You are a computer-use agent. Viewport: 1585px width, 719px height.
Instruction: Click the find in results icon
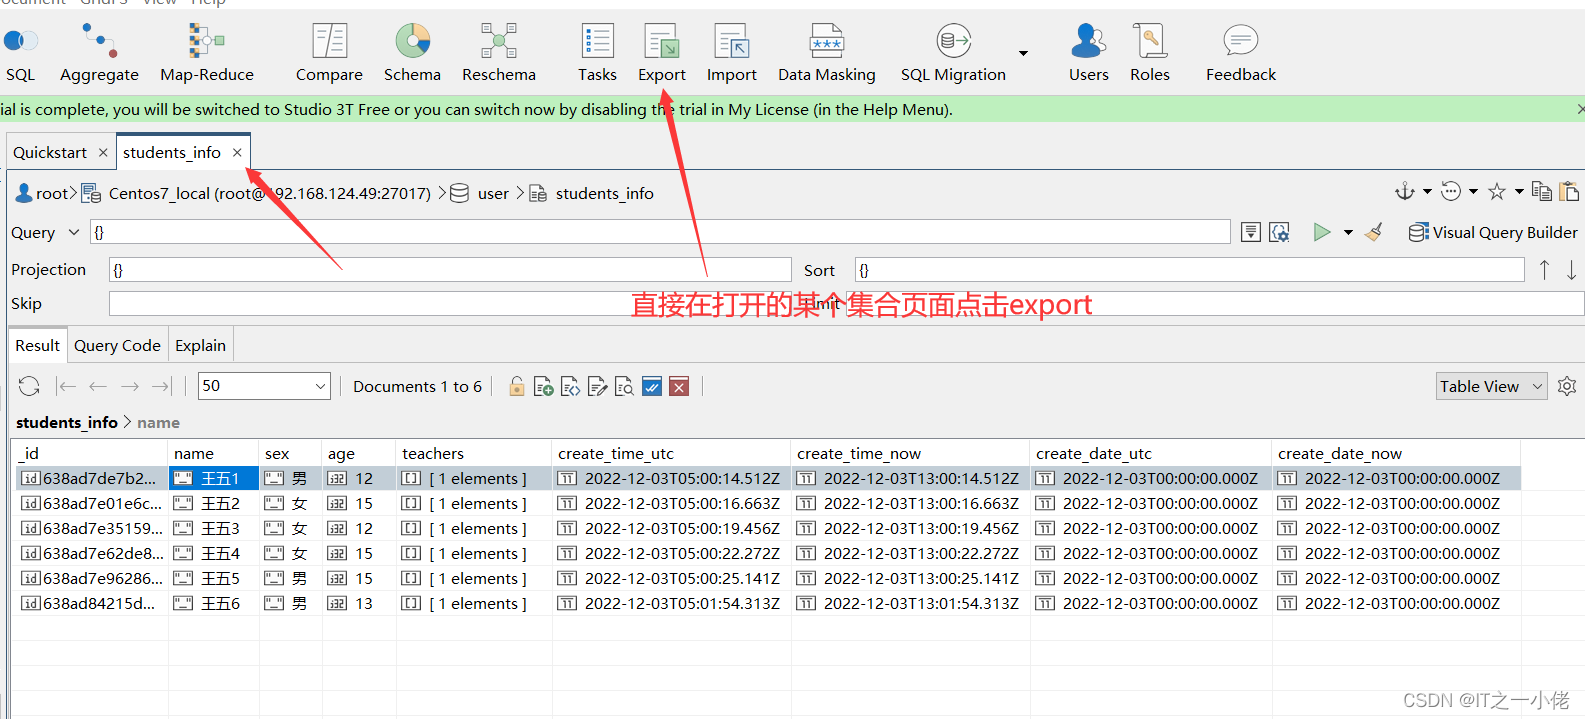[625, 386]
